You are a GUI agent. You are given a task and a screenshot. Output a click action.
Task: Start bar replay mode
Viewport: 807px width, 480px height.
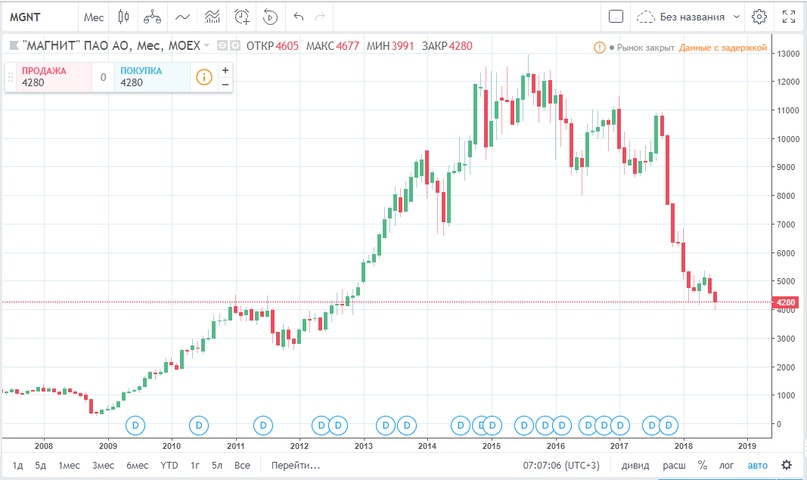point(271,17)
